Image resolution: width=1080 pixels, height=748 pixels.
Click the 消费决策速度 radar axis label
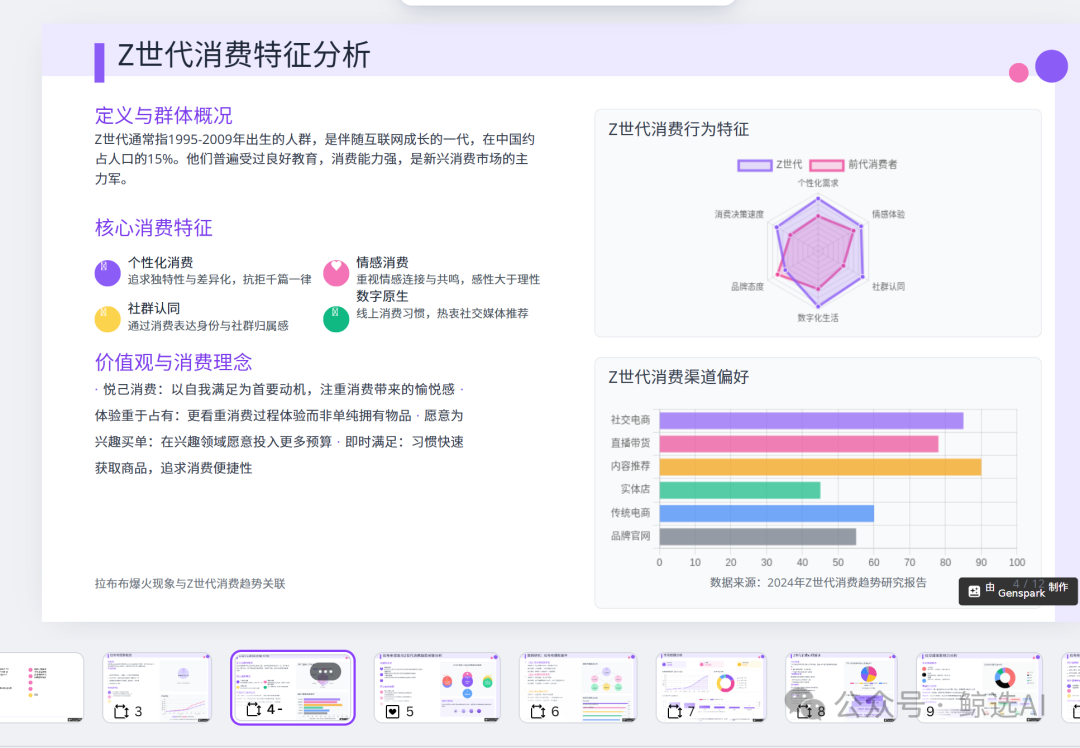tap(739, 214)
